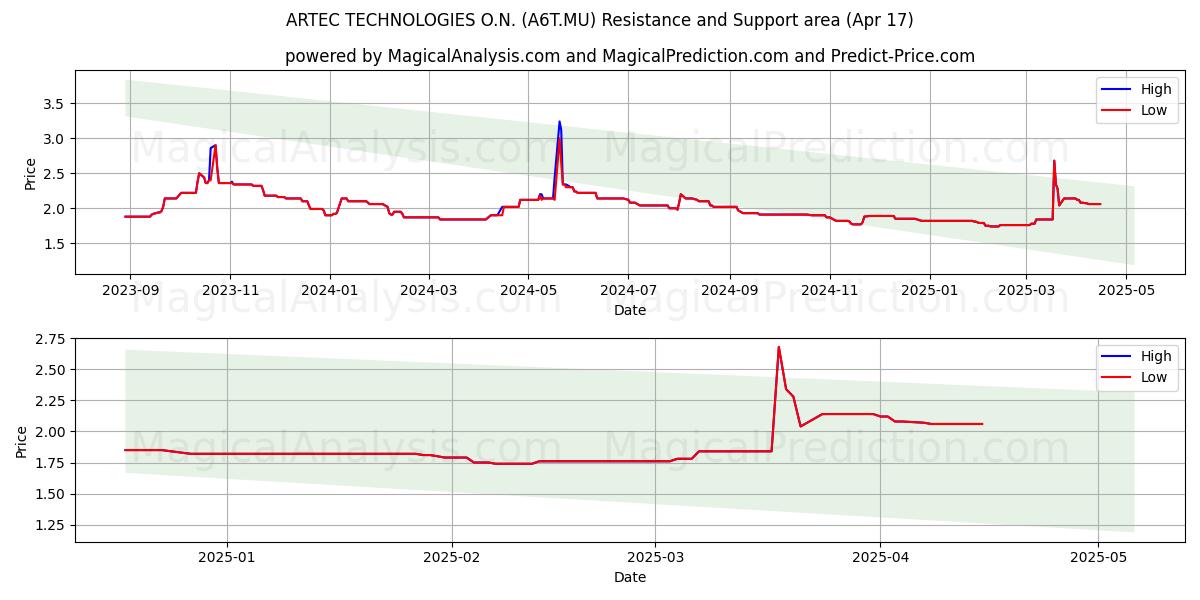
Task: Click the 2024-01 date tick label
Action: click(x=330, y=289)
